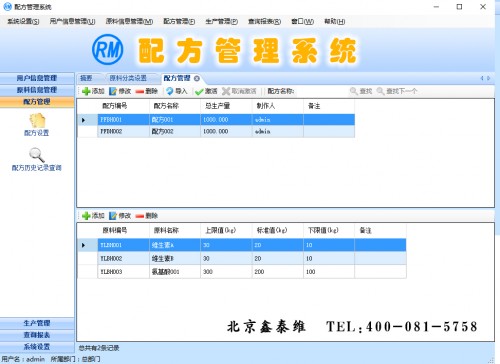The width and height of the screenshot is (500, 364).
Task: Sort by the 配方名称 column header
Action: (175, 106)
